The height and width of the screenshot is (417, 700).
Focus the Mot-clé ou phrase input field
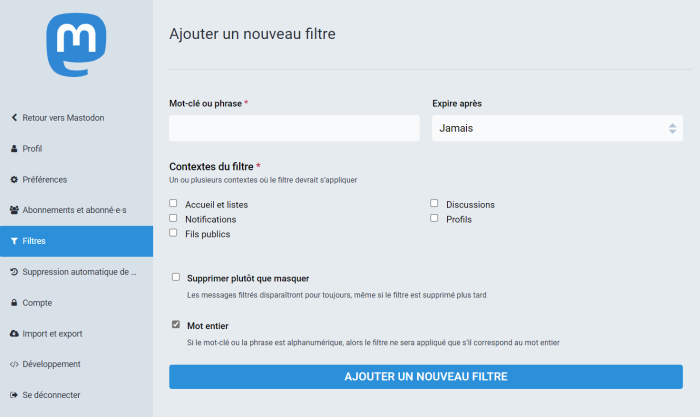[x=294, y=128]
